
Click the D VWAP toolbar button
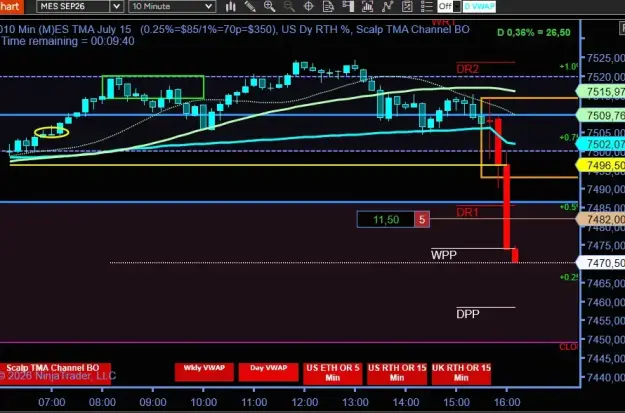click(x=479, y=6)
